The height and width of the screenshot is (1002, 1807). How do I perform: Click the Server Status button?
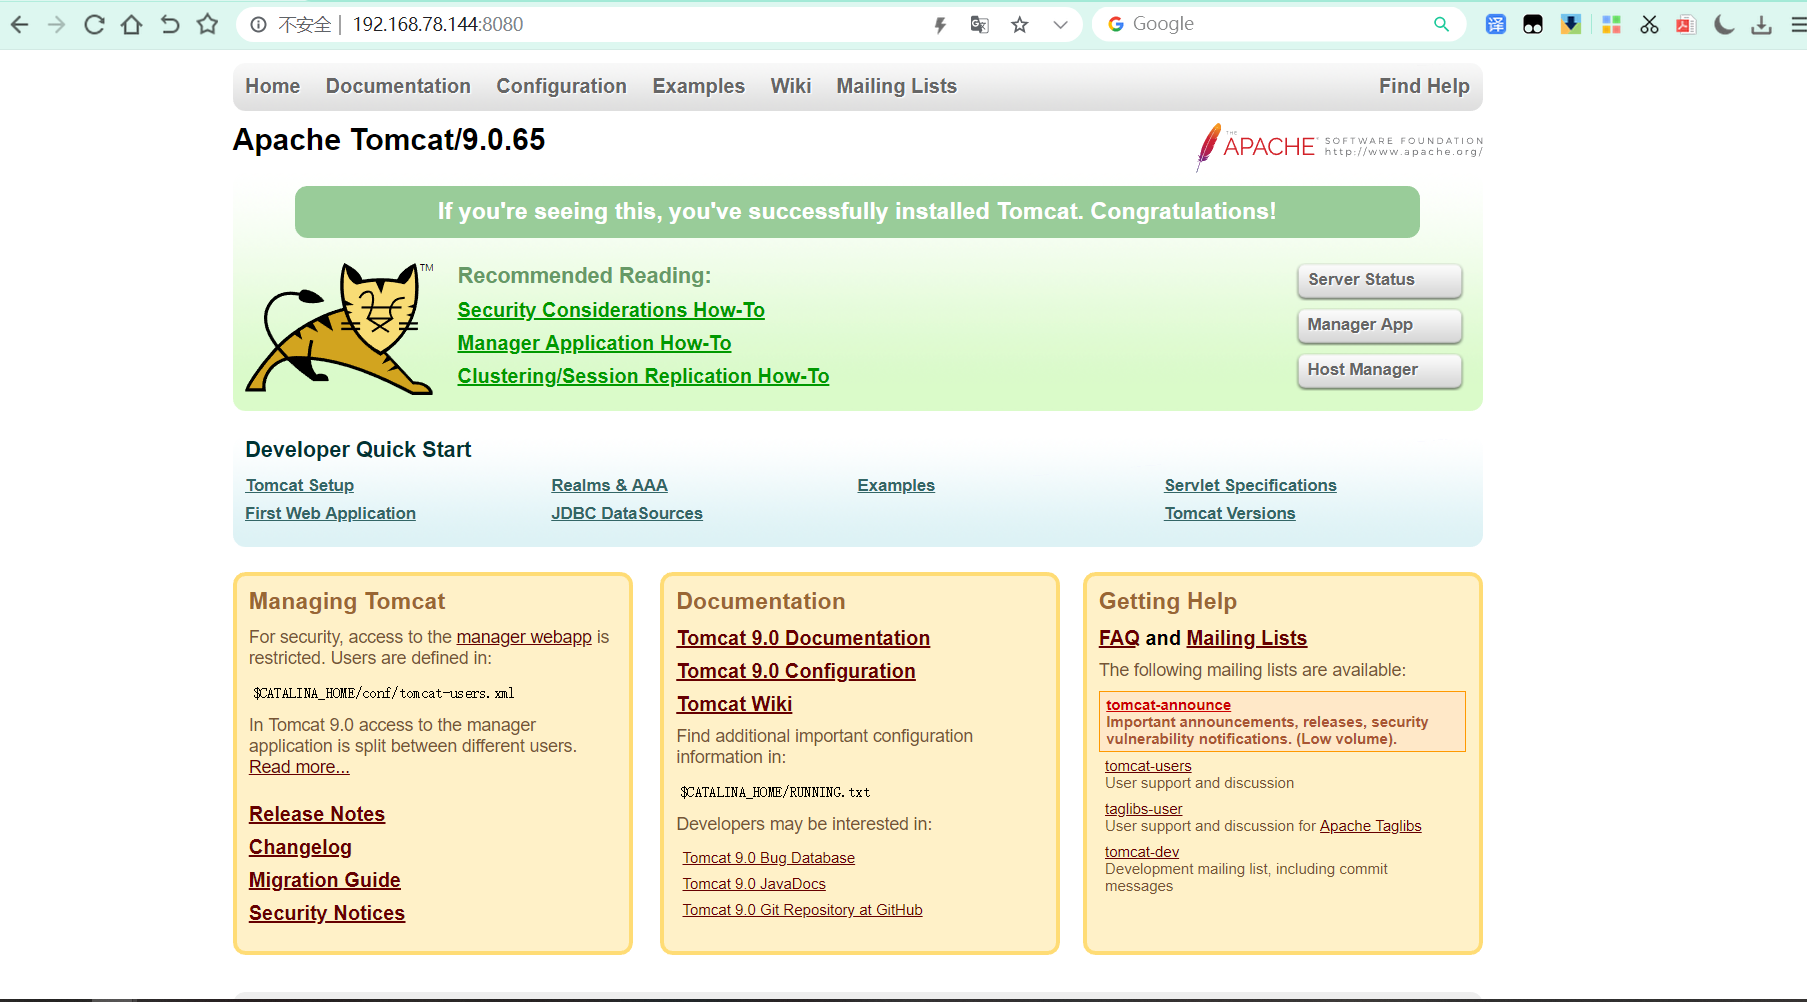tap(1380, 280)
